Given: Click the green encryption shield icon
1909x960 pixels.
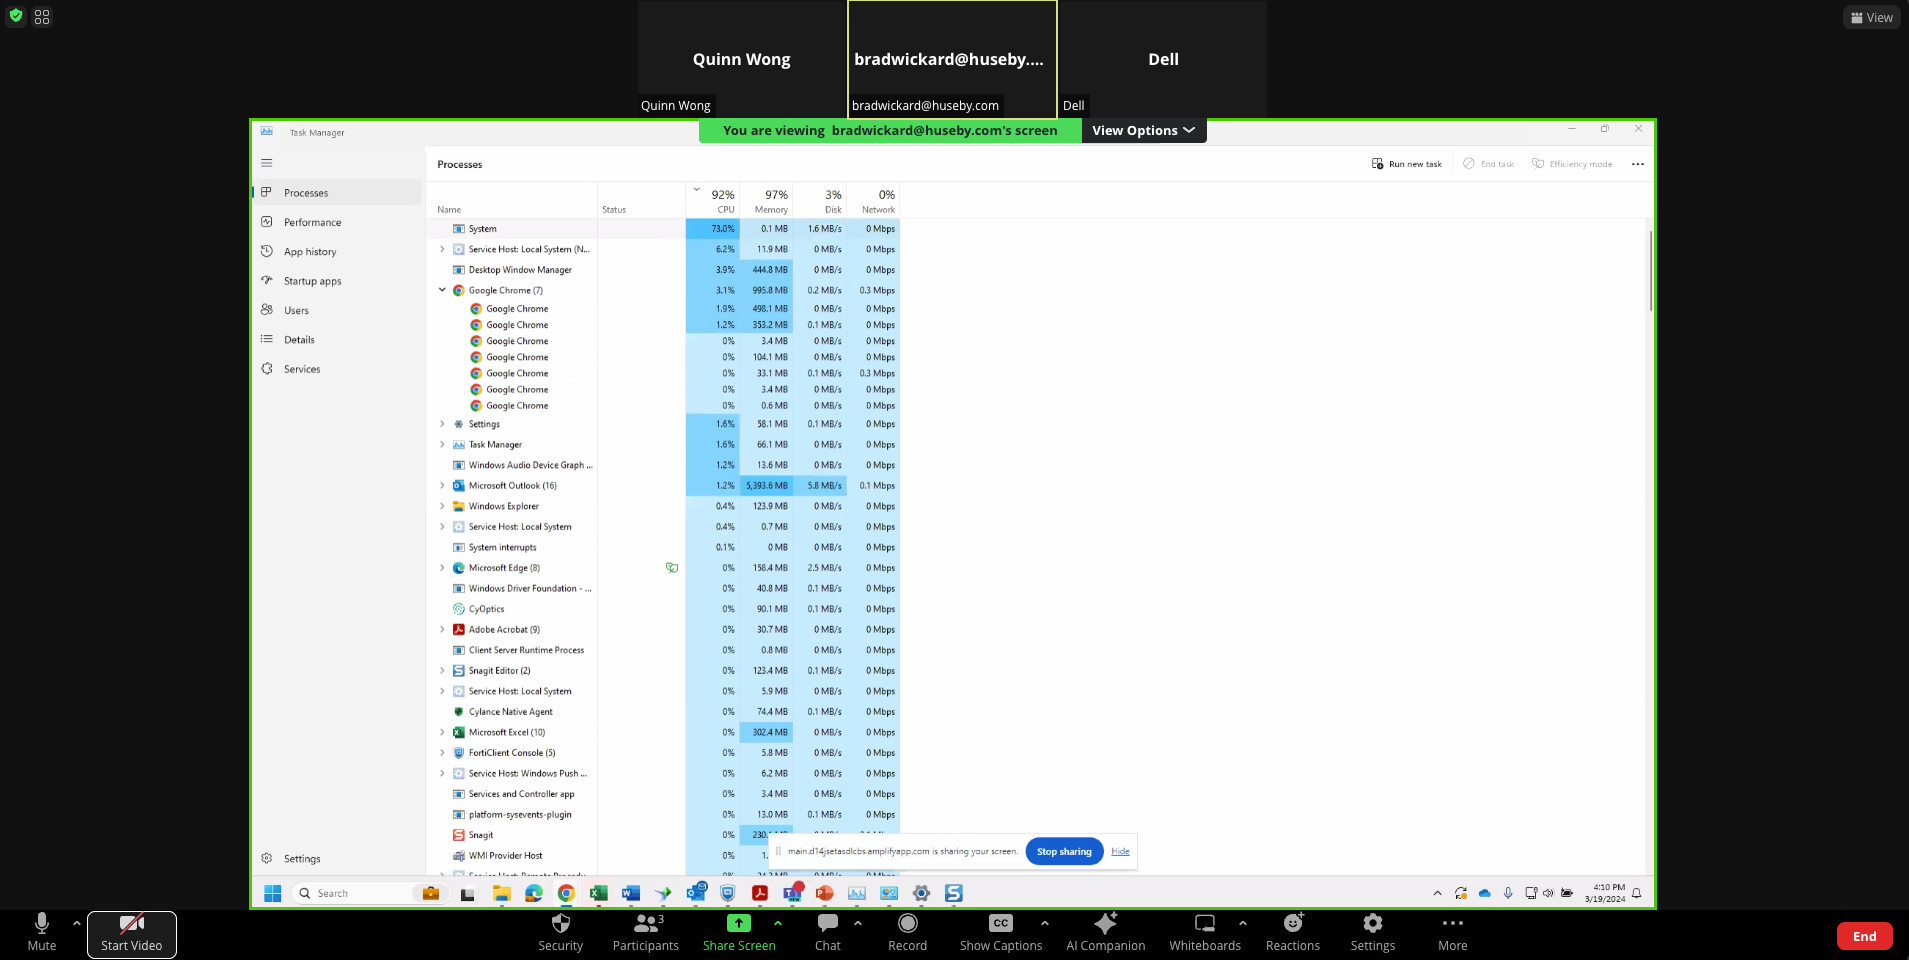Looking at the screenshot, I should (15, 16).
